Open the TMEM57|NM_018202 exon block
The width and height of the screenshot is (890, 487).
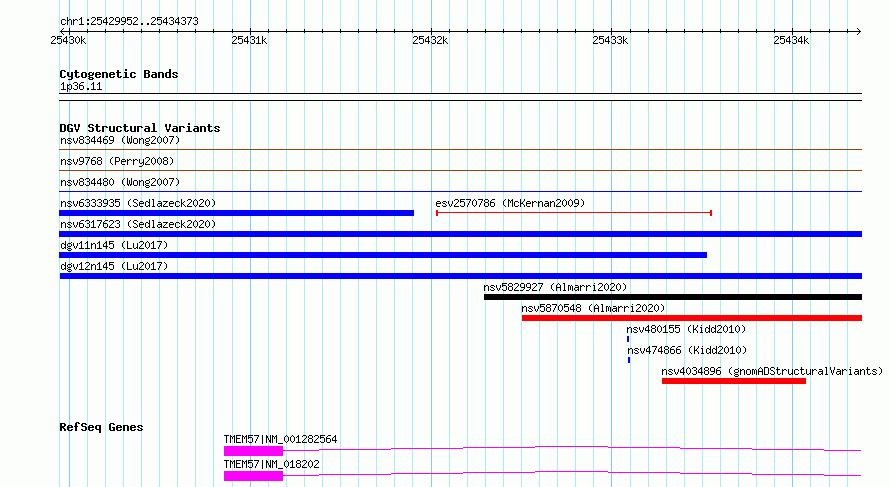point(253,476)
